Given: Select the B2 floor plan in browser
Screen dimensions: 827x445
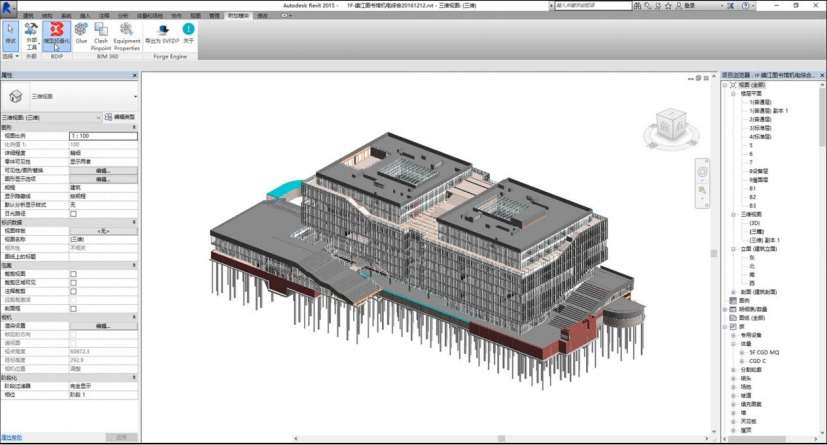Looking at the screenshot, I should 753,197.
